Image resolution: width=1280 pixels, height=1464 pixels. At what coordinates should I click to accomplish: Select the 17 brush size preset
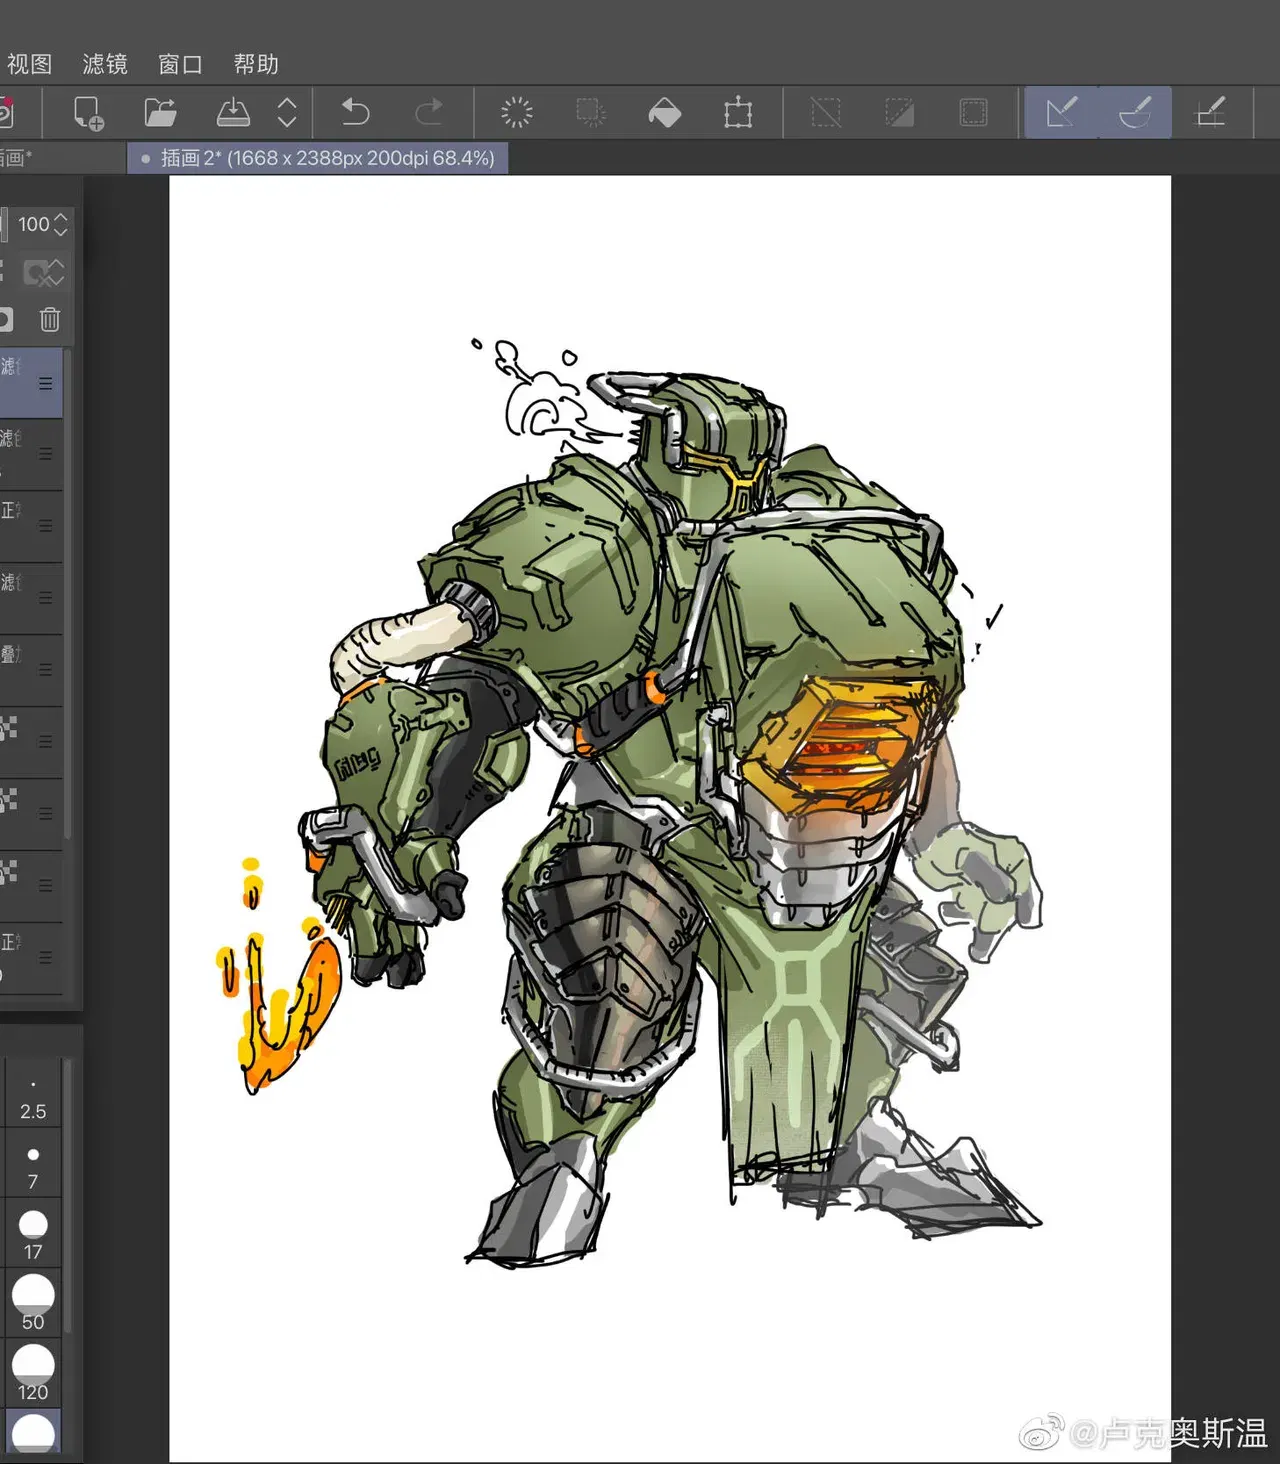(x=33, y=1235)
